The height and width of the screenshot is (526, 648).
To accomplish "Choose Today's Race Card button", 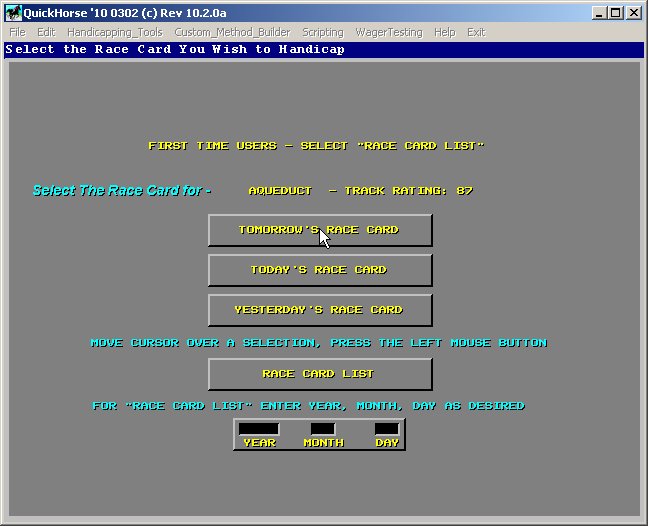I will (x=320, y=270).
